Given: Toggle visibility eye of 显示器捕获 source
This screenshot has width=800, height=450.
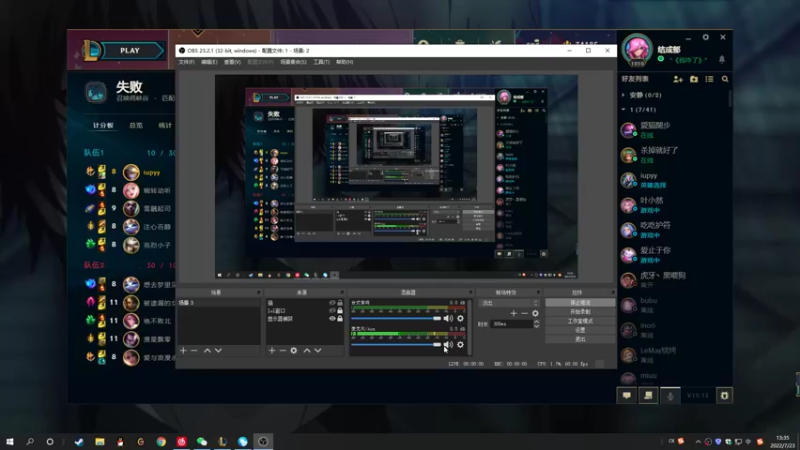Looking at the screenshot, I should [332, 319].
